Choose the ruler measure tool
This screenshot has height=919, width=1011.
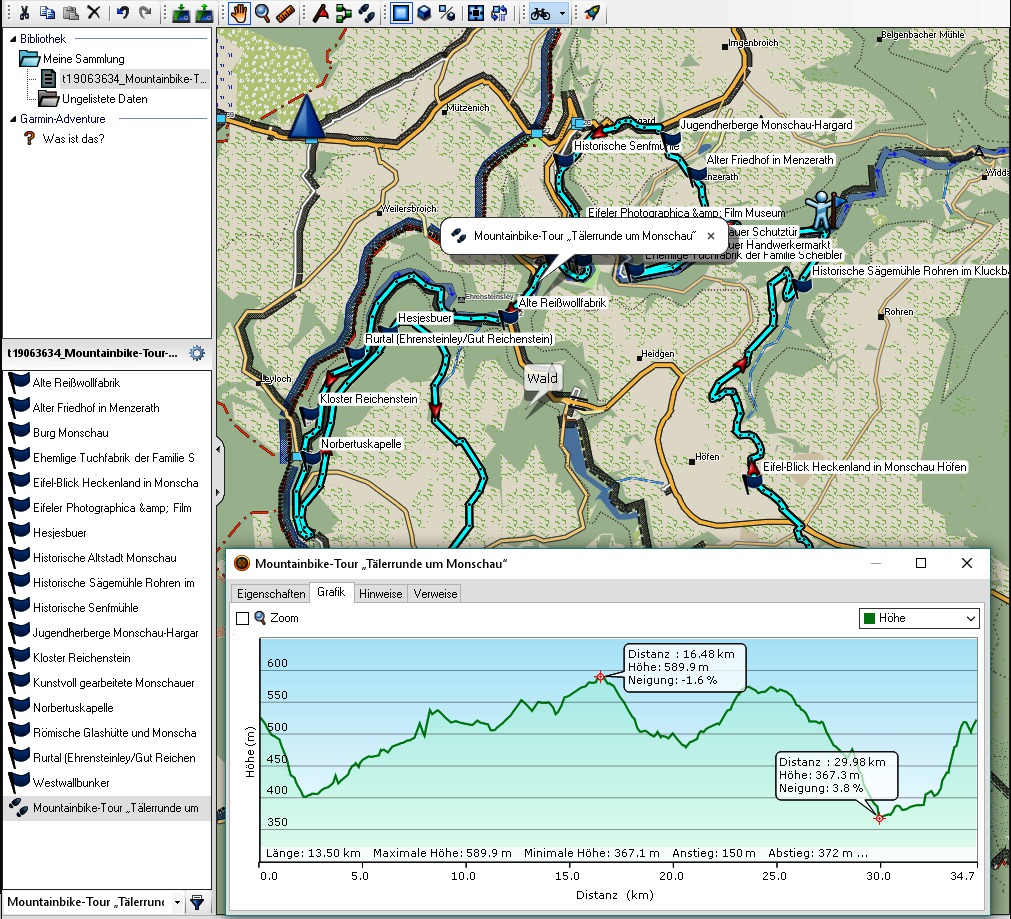pos(287,13)
